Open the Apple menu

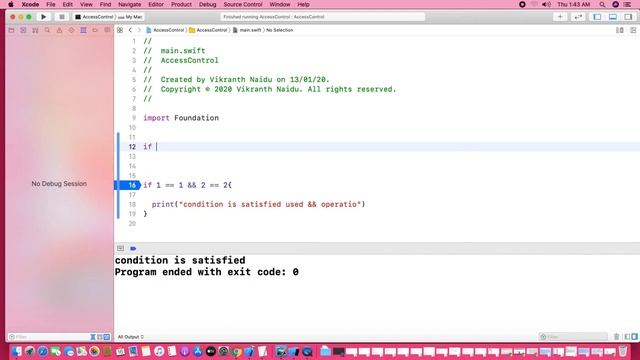coord(11,4)
